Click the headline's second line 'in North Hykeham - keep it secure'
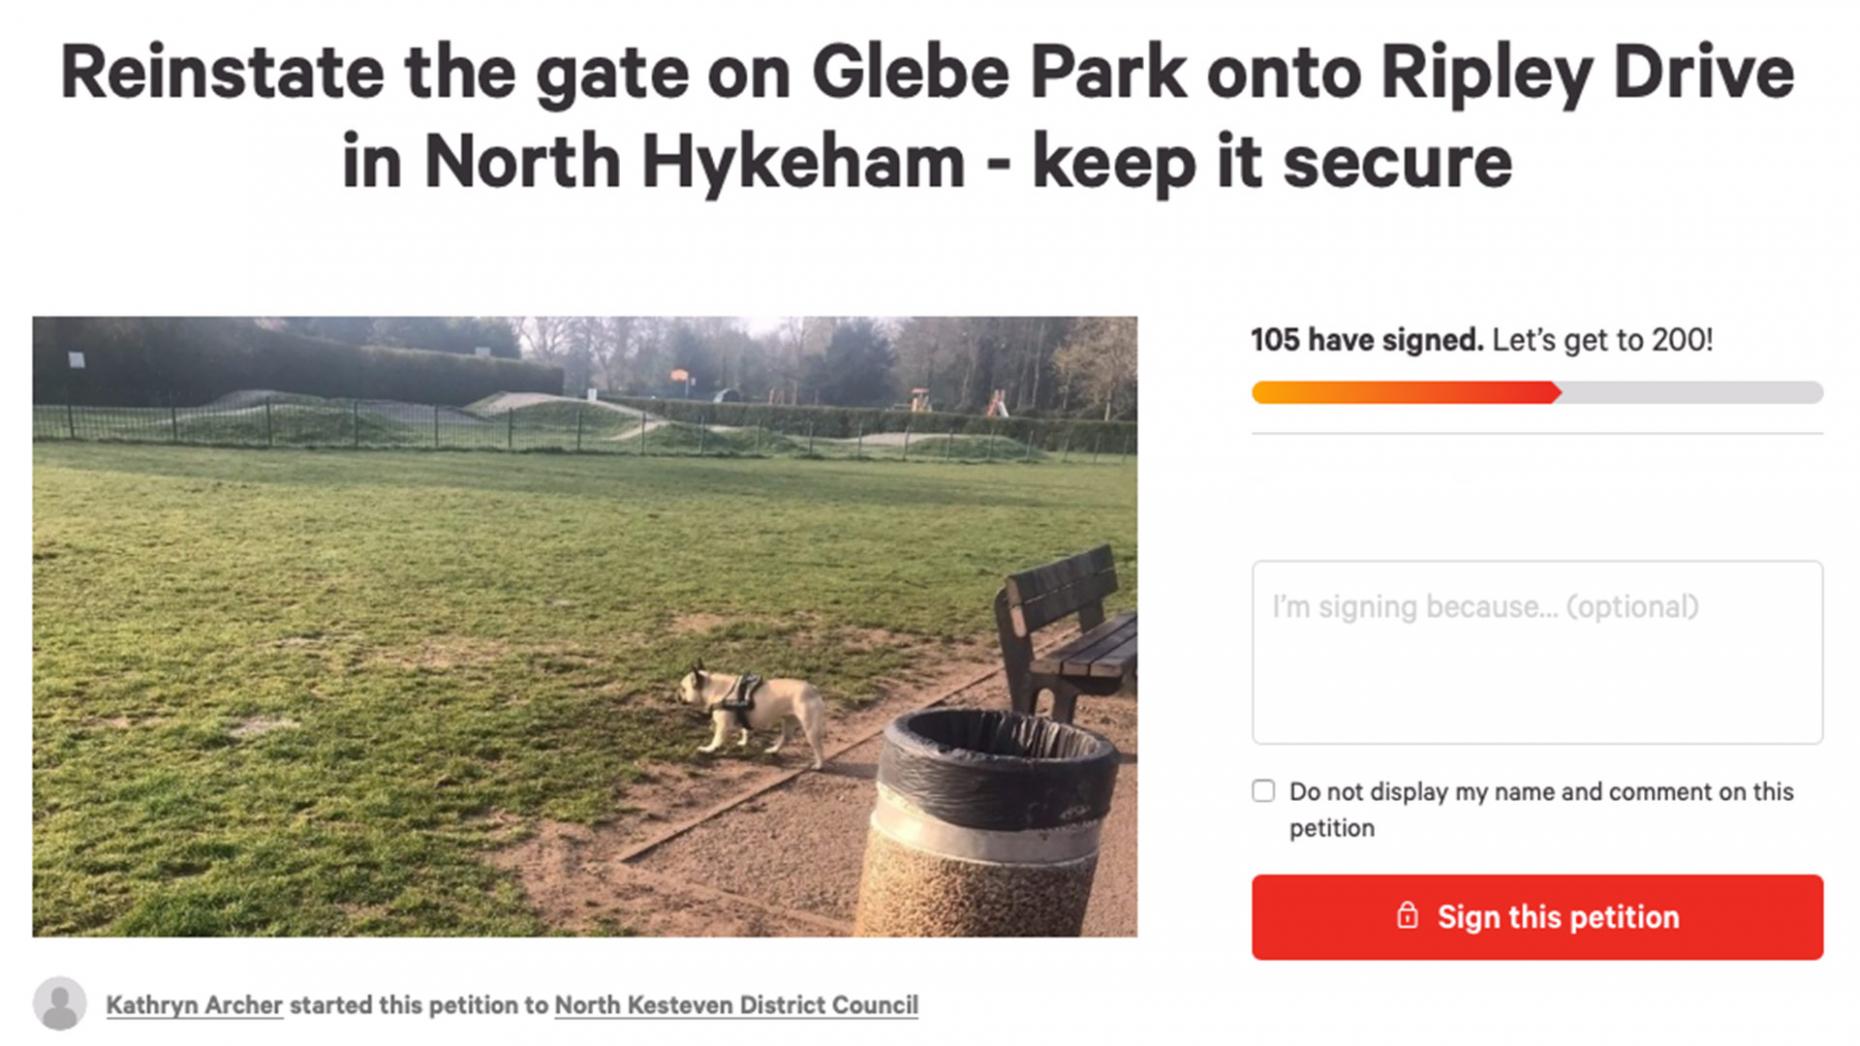 (927, 161)
